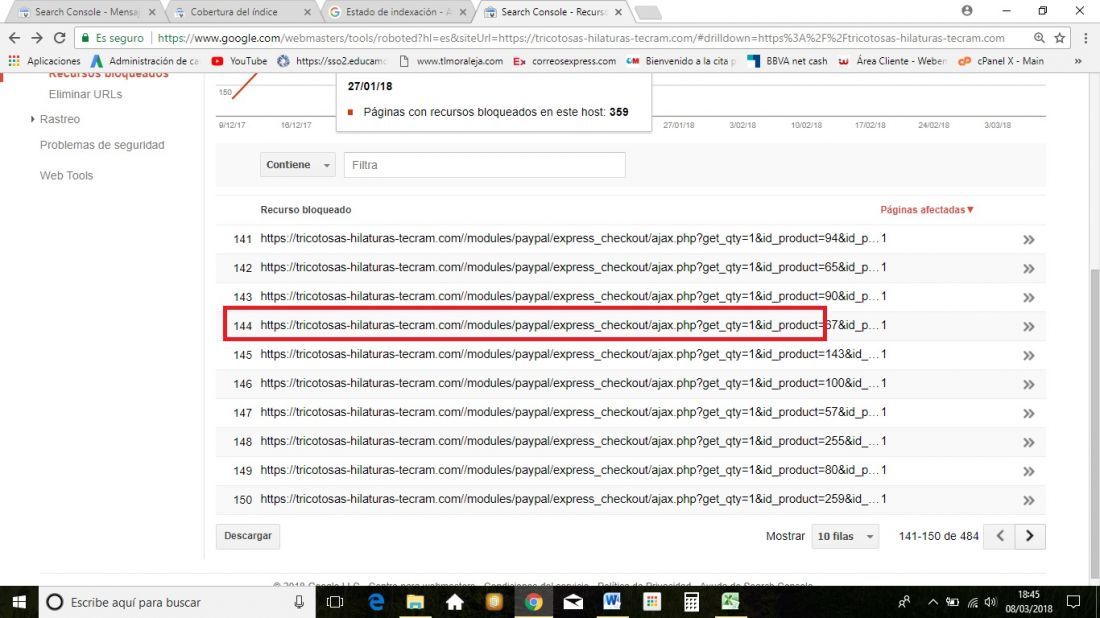Open details arrow for row 147
1100x618 pixels.
point(1028,414)
